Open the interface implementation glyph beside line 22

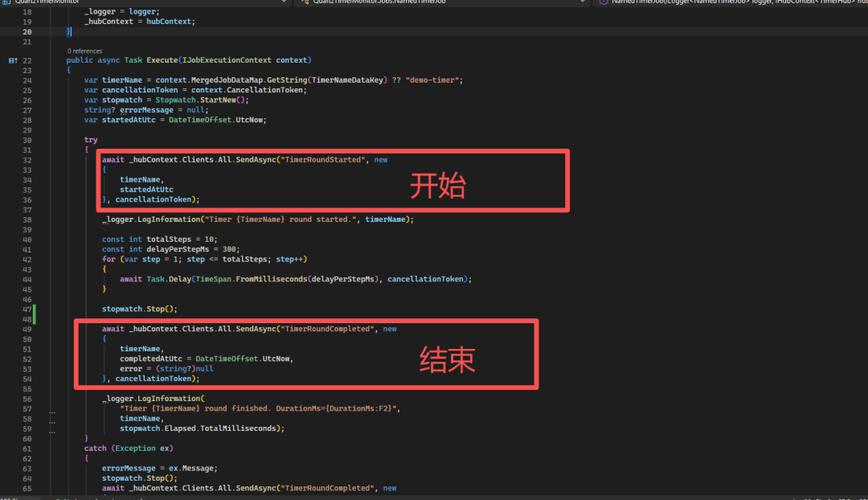[x=12, y=60]
